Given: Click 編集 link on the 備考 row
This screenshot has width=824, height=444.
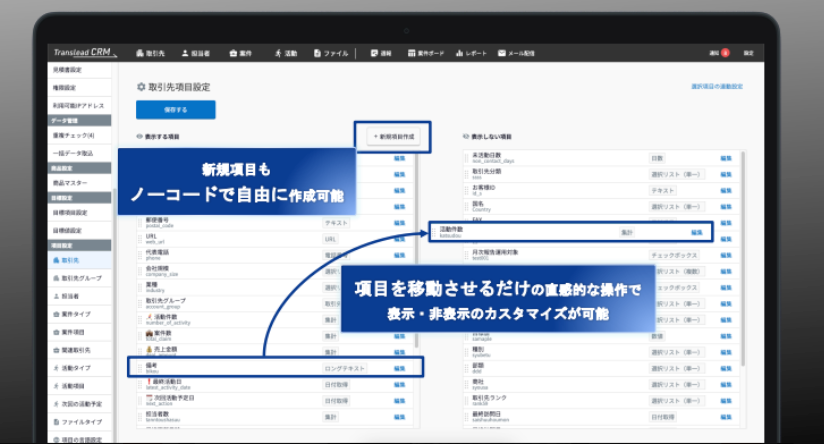Looking at the screenshot, I should [399, 368].
